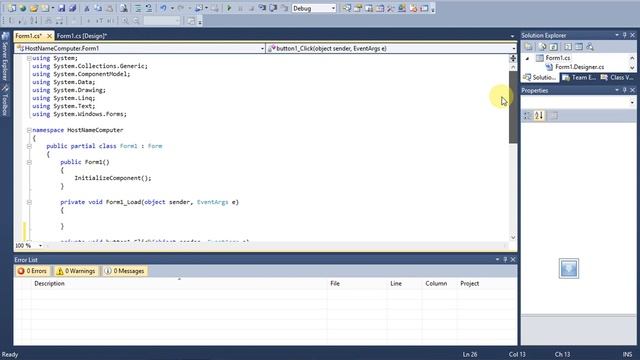Screen dimensions: 640x360
Task: Click the Redo toolbar icon
Action: coord(181,8)
